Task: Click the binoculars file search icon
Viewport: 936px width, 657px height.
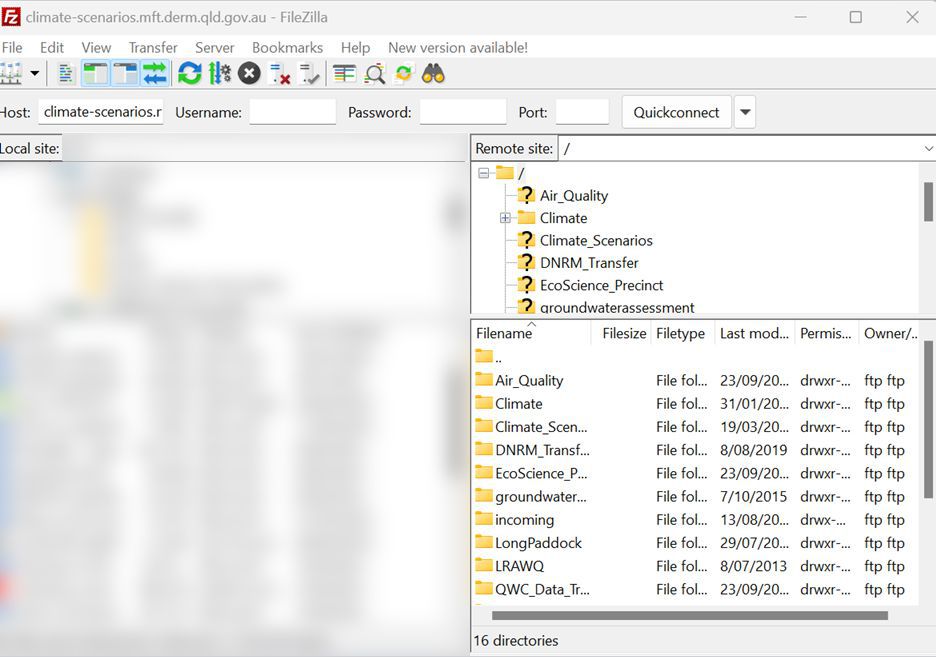Action: [x=433, y=73]
